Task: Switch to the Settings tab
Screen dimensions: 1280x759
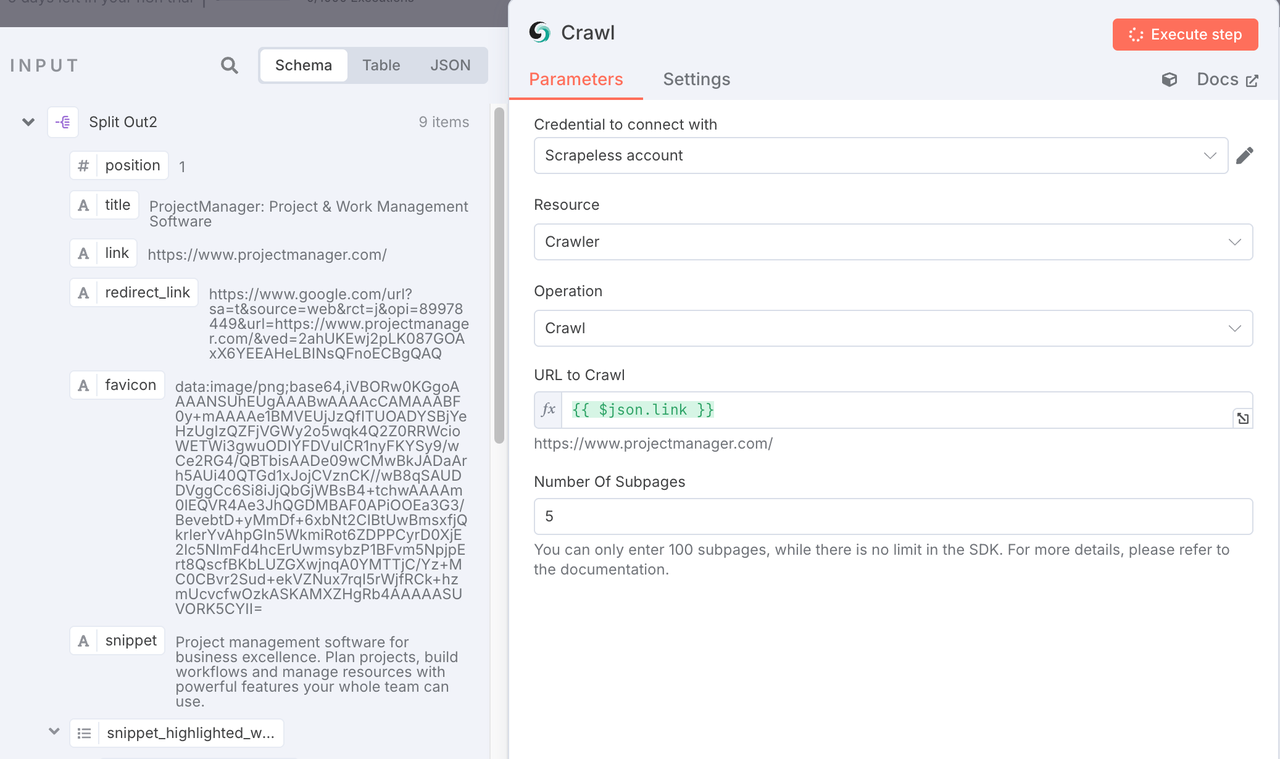Action: pos(697,79)
